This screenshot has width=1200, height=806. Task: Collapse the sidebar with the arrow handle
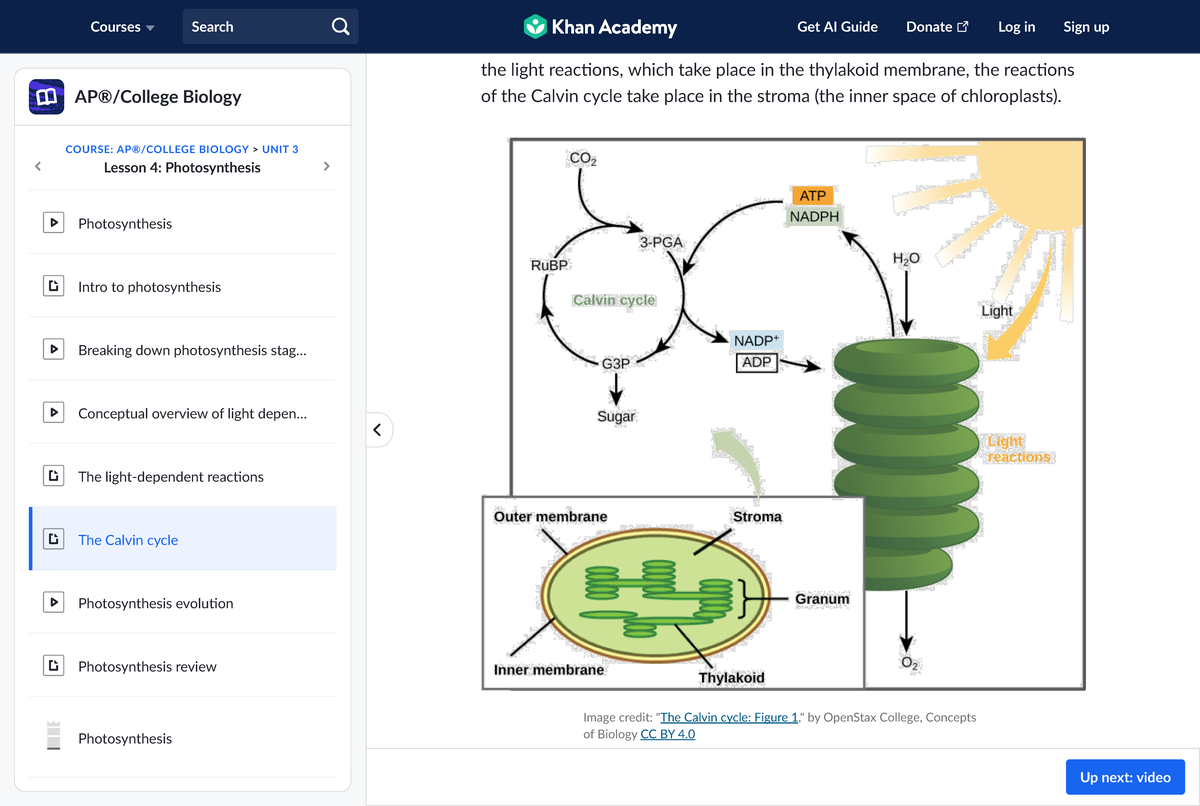click(377, 430)
